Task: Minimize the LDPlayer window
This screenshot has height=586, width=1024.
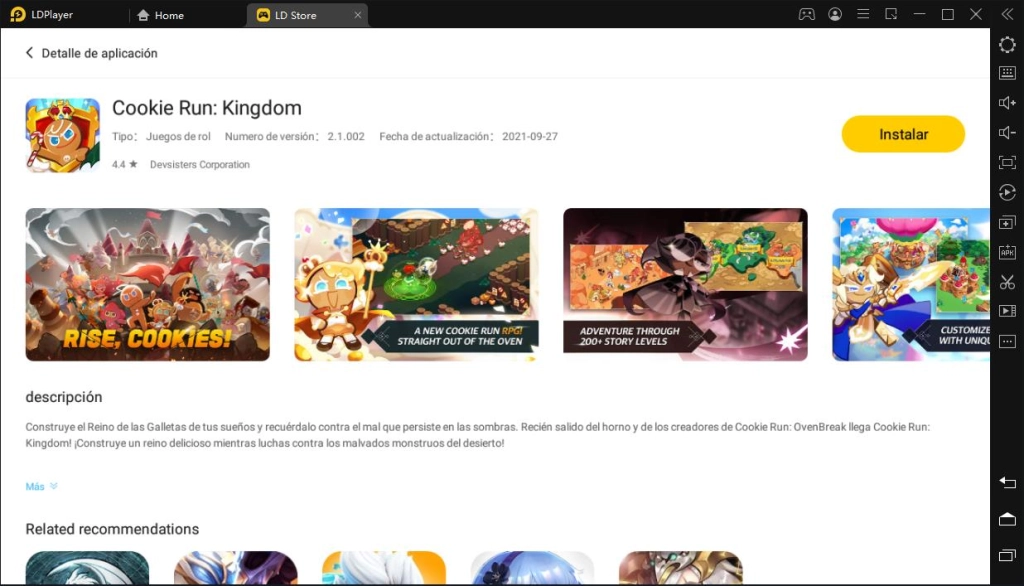Action: (920, 14)
